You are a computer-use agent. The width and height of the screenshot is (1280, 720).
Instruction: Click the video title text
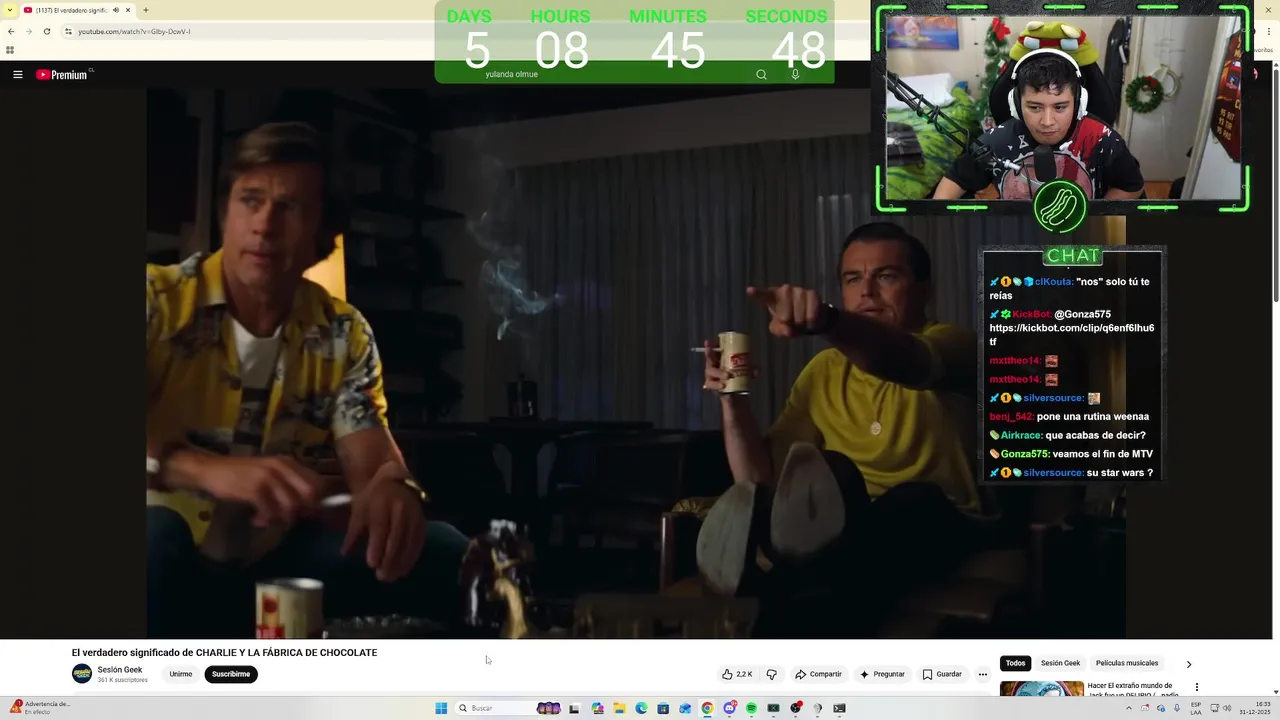coord(224,652)
